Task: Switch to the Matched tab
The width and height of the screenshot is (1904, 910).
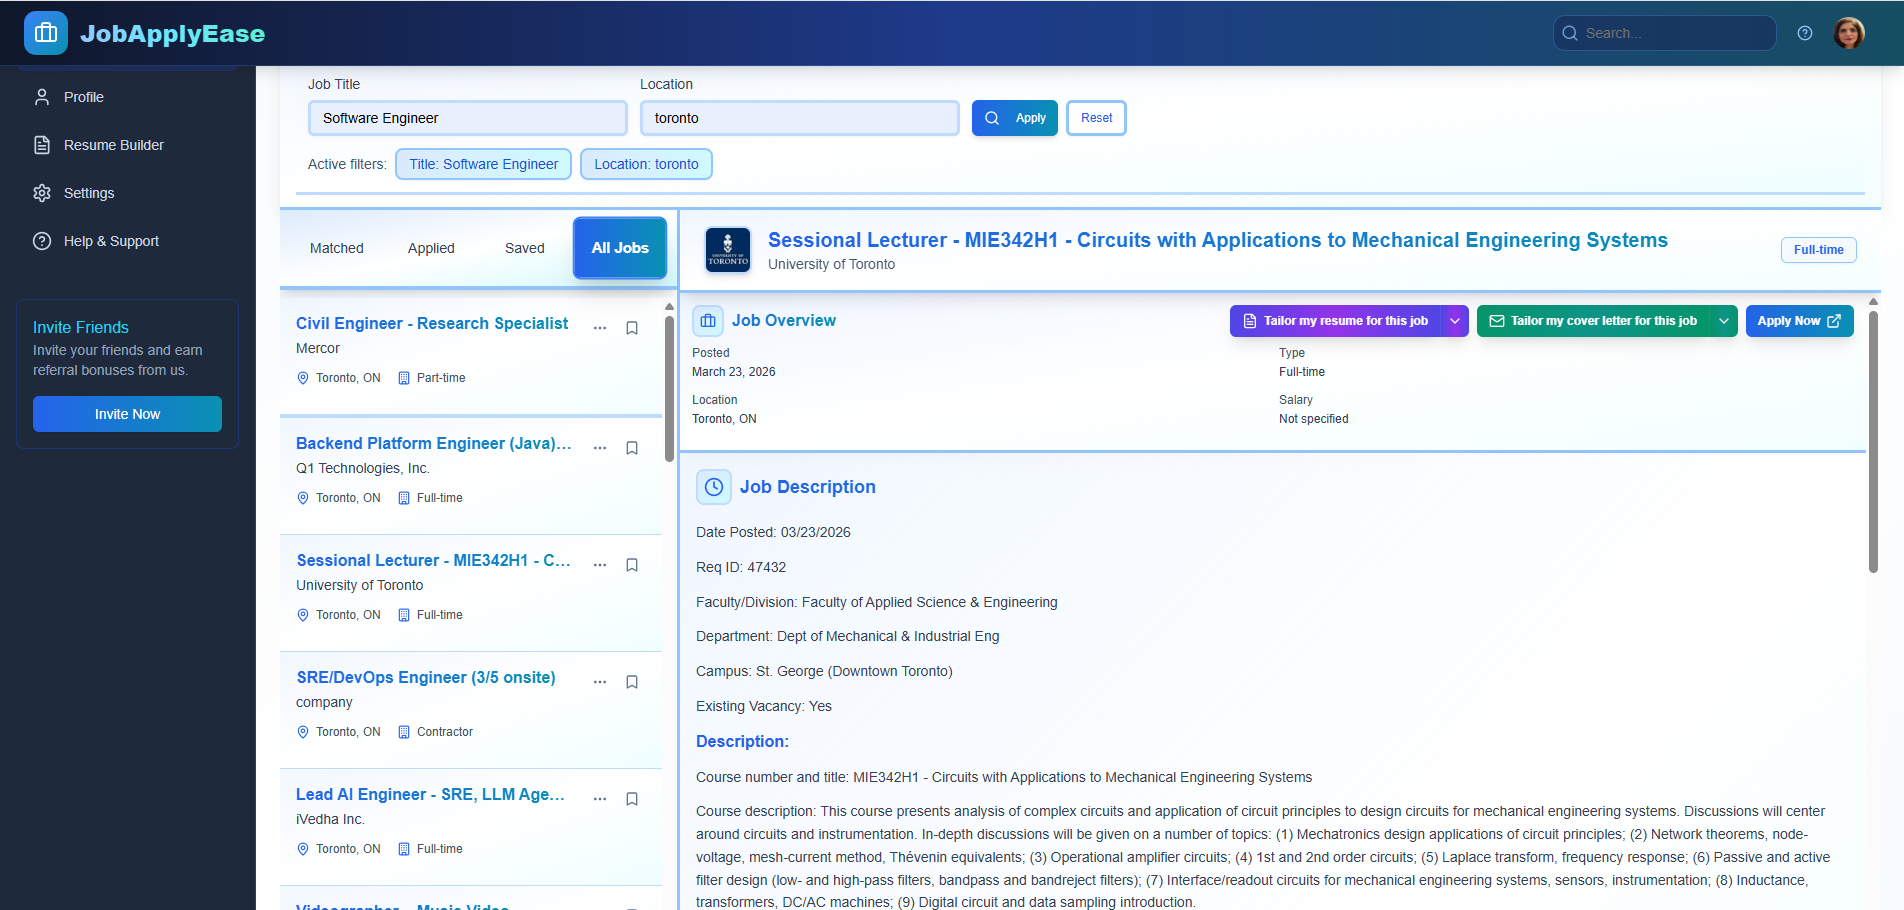Action: (x=336, y=248)
